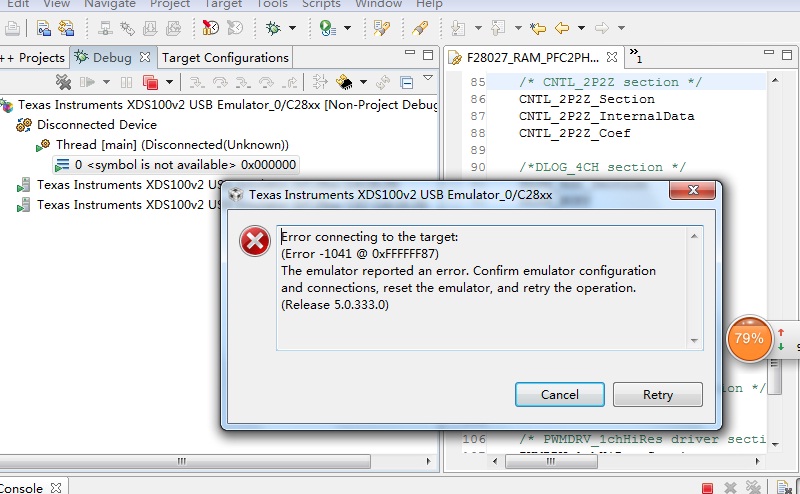The height and width of the screenshot is (494, 800).
Task: Click scroll-down arrow in error message box
Action: 694,340
